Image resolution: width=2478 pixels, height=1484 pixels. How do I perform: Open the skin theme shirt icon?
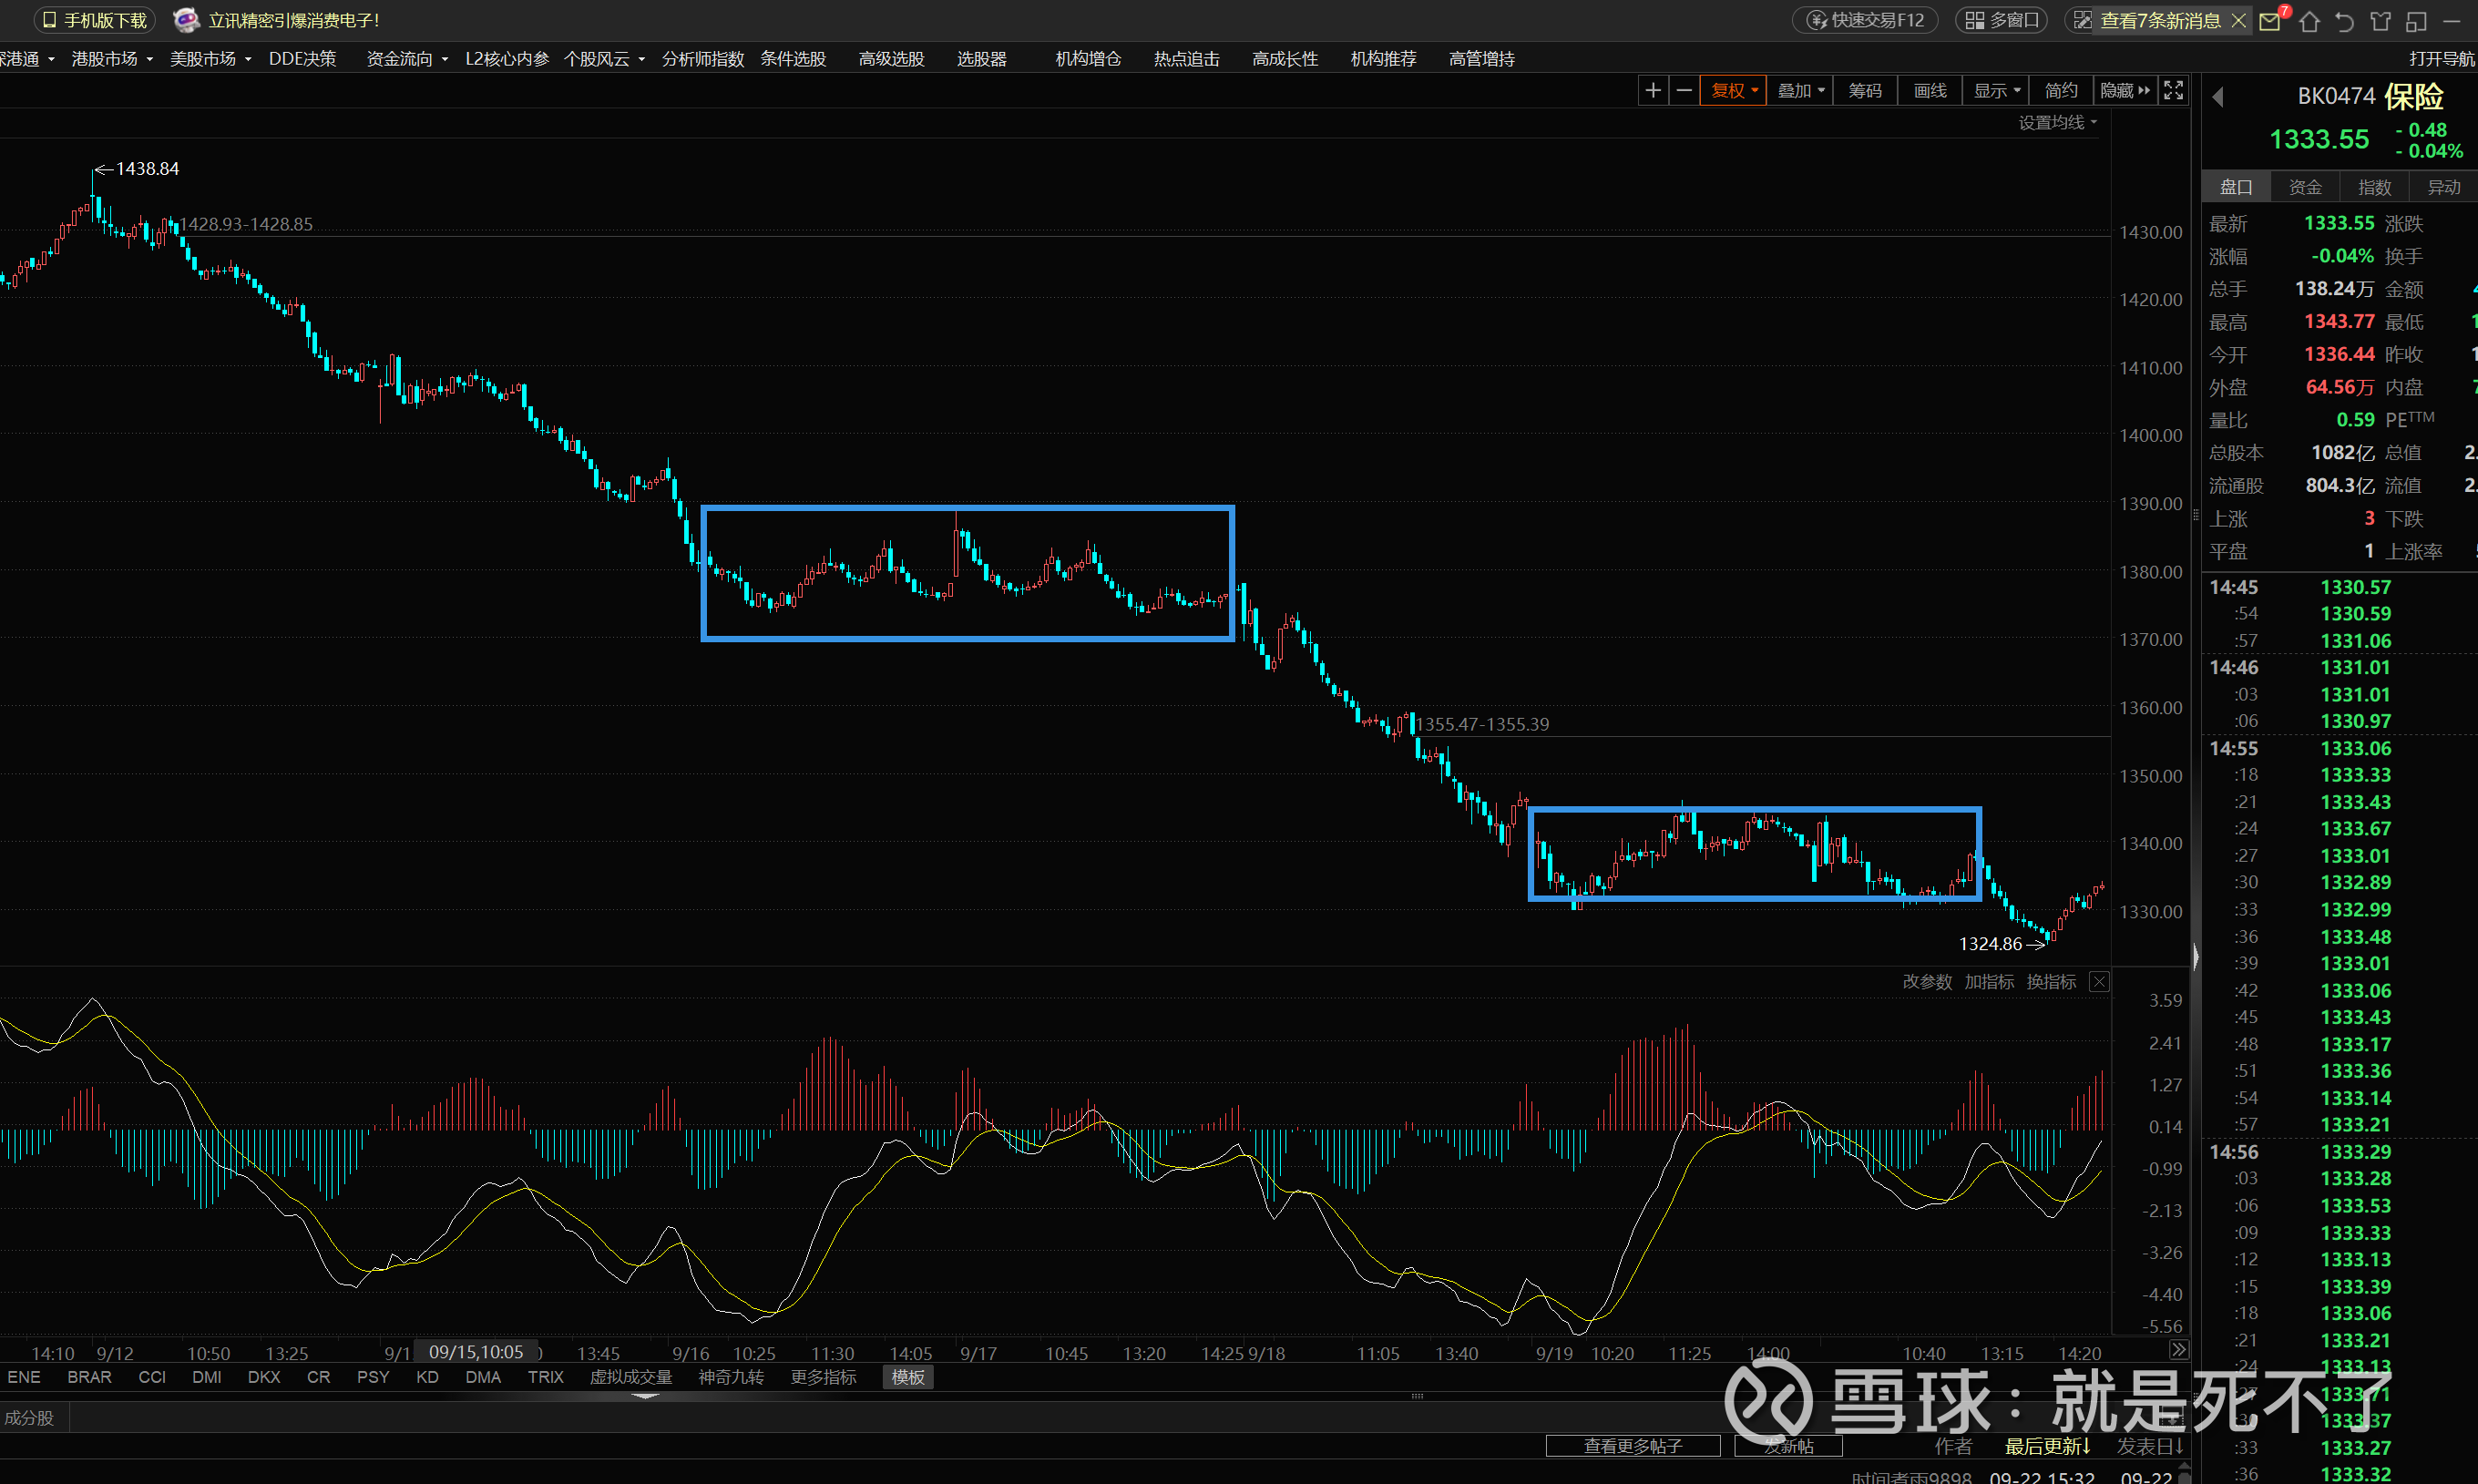[2380, 21]
